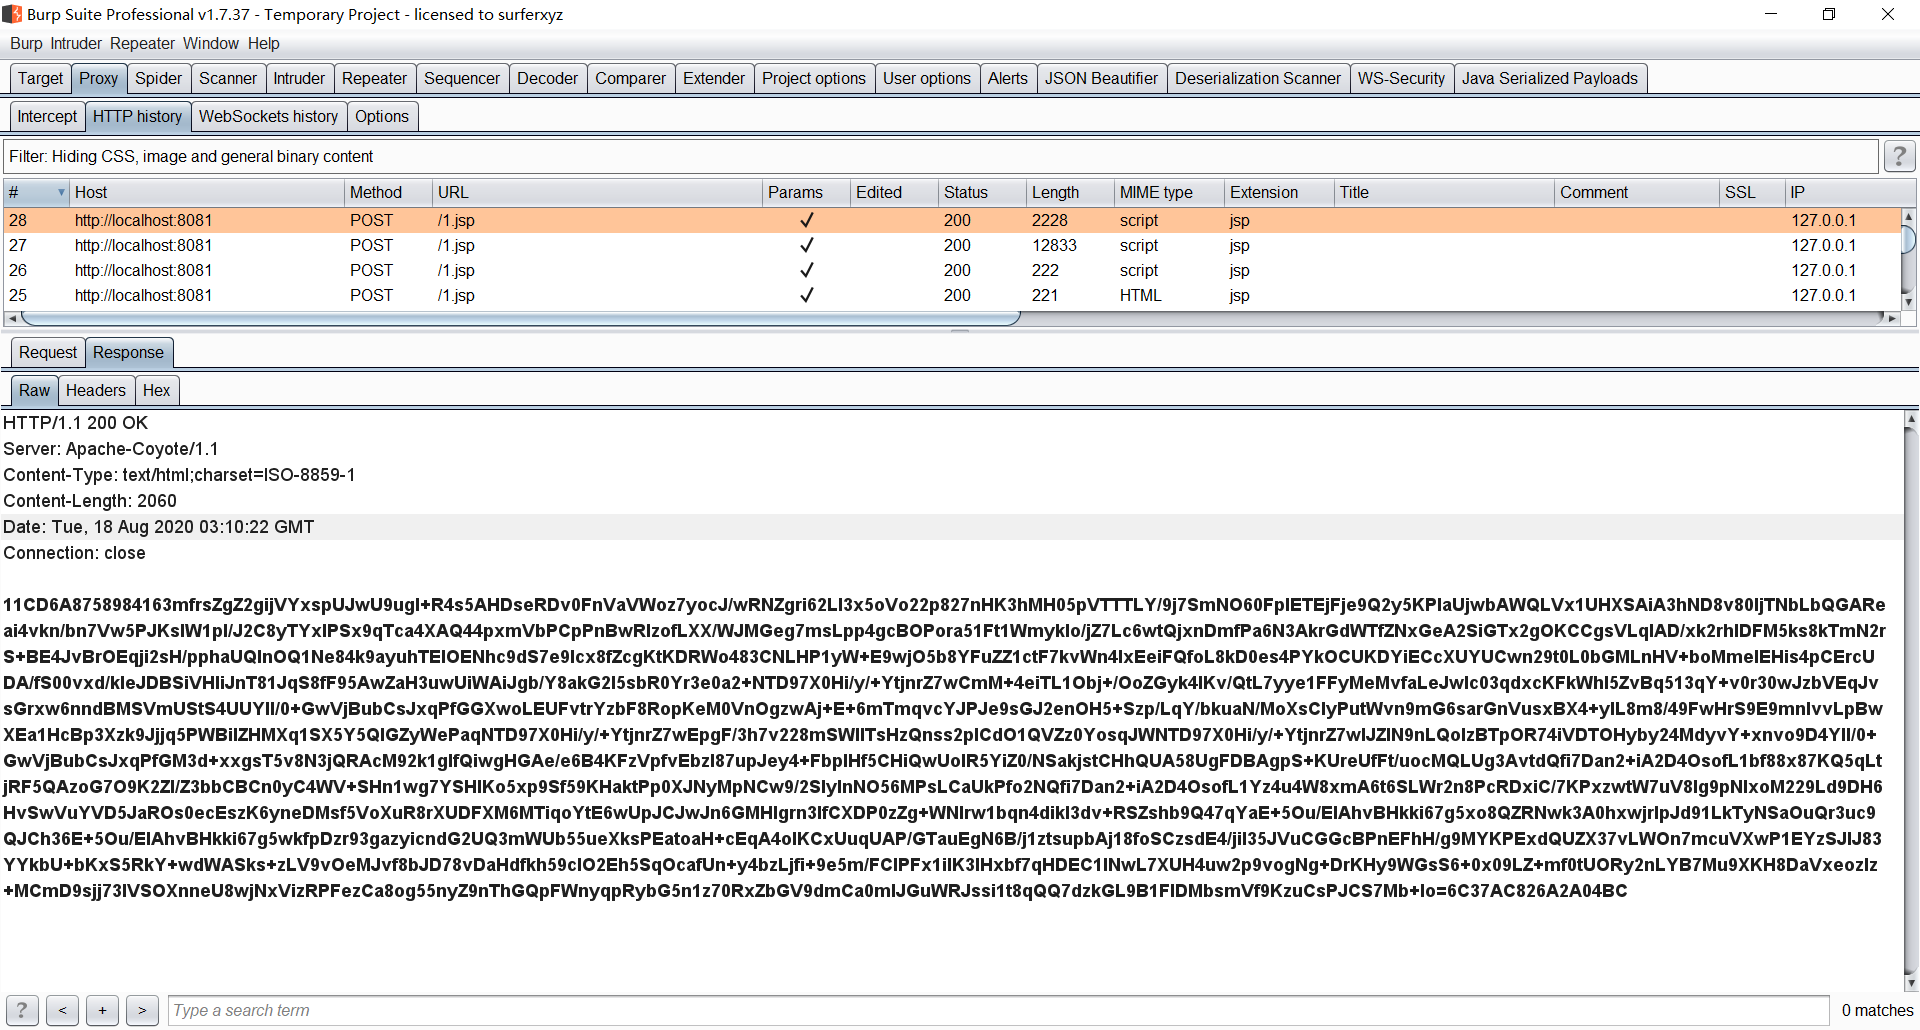The width and height of the screenshot is (1920, 1030).
Task: Sort by the Method column header
Action: (x=388, y=192)
